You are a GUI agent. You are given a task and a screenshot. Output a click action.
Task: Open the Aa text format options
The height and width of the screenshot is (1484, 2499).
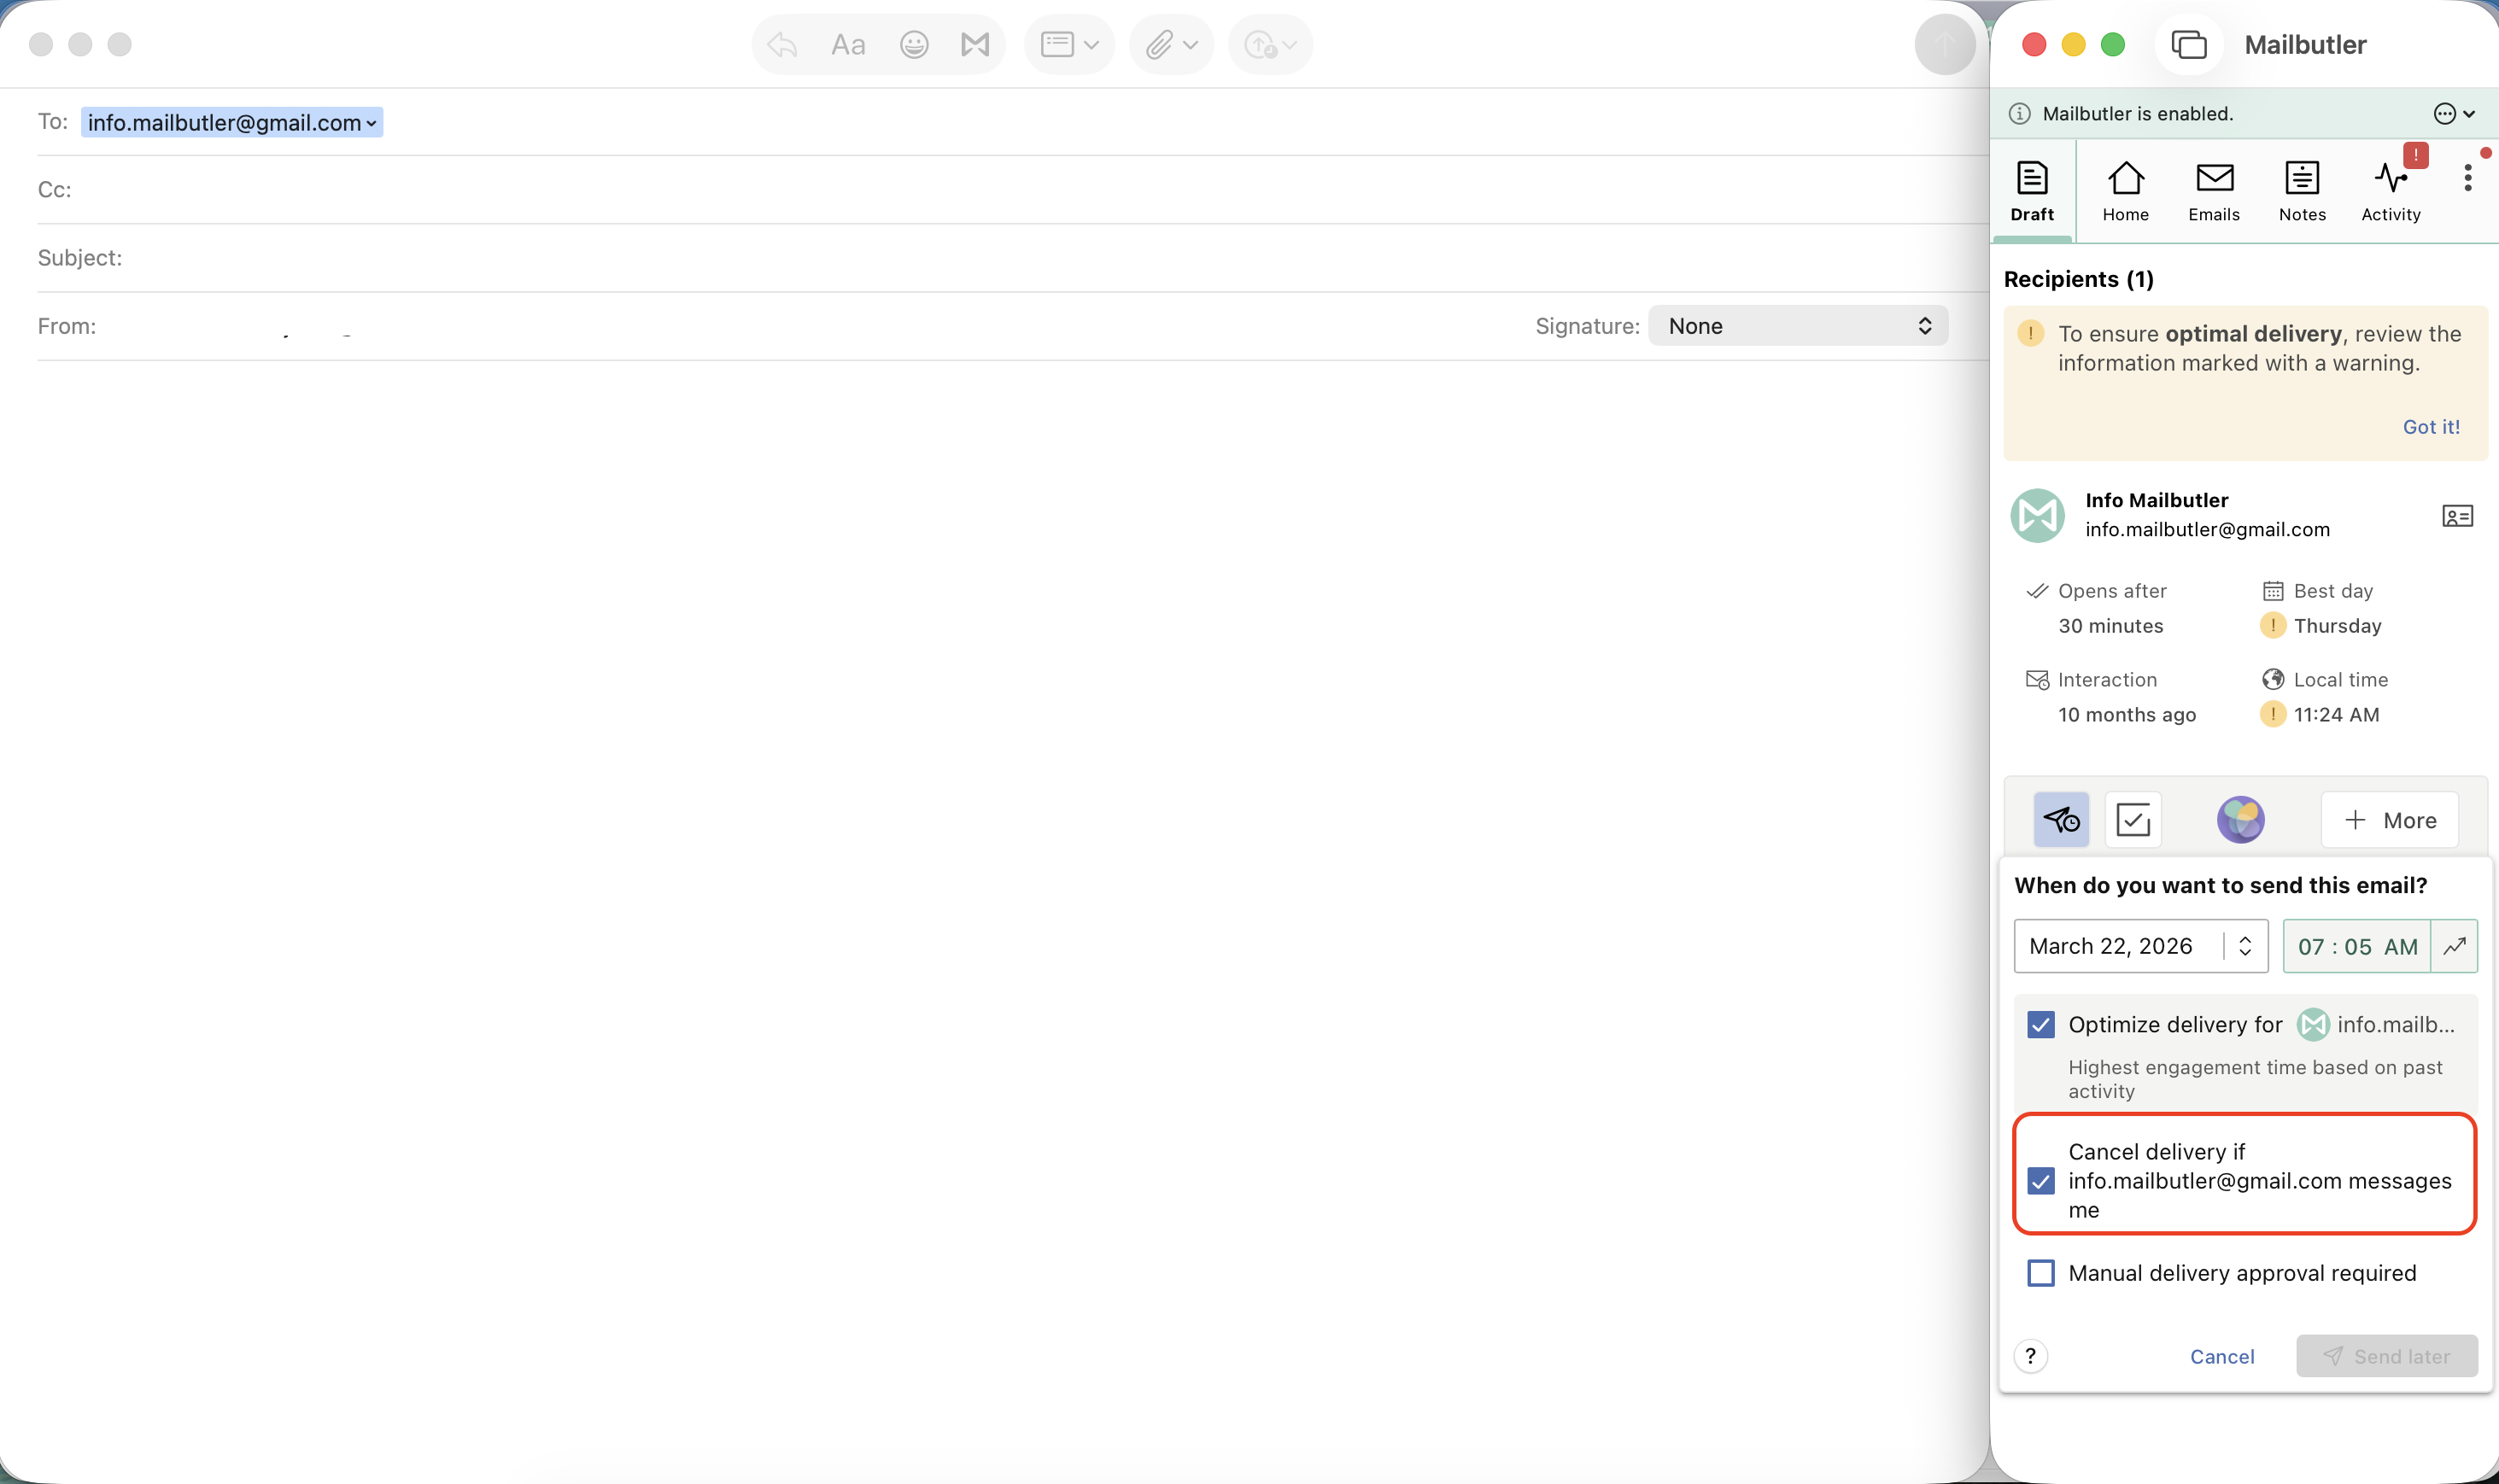848,45
